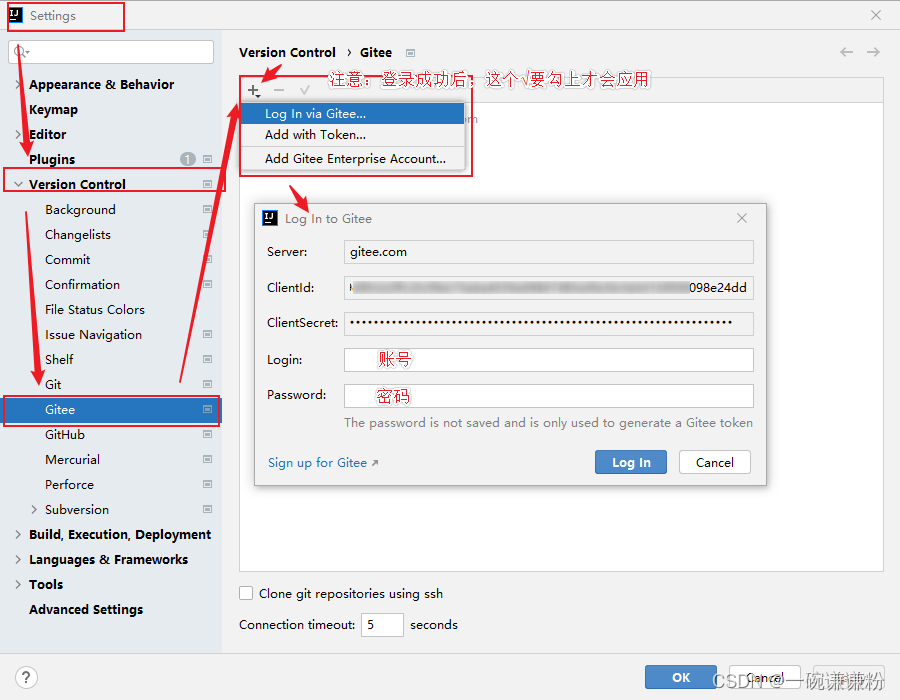Click the Server field showing gitee.com
This screenshot has height=700, width=900.
(x=549, y=252)
